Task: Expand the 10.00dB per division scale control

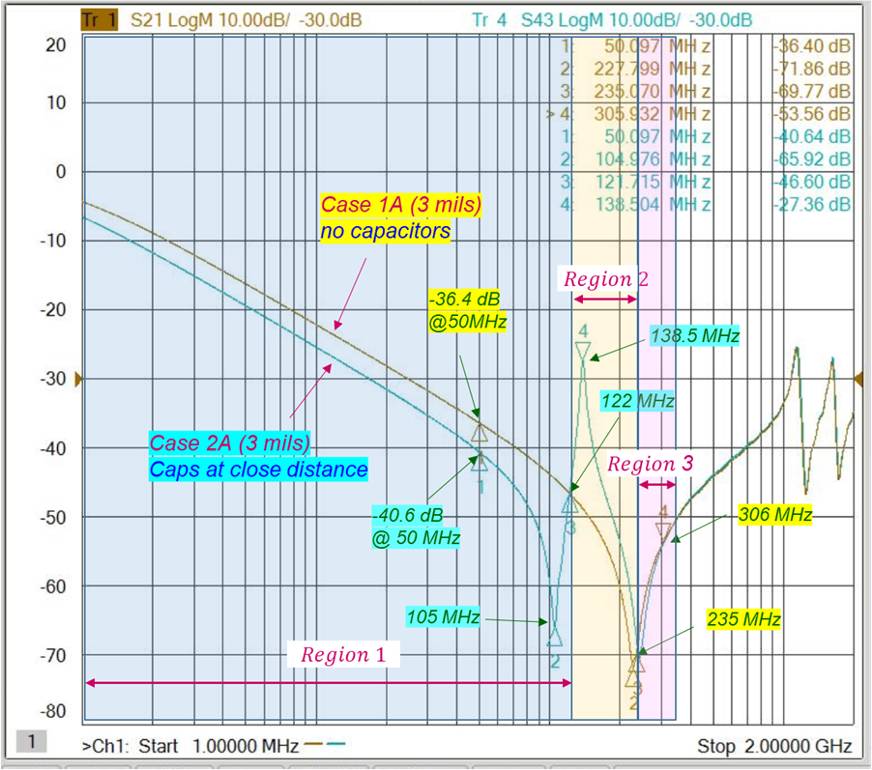Action: coord(258,16)
